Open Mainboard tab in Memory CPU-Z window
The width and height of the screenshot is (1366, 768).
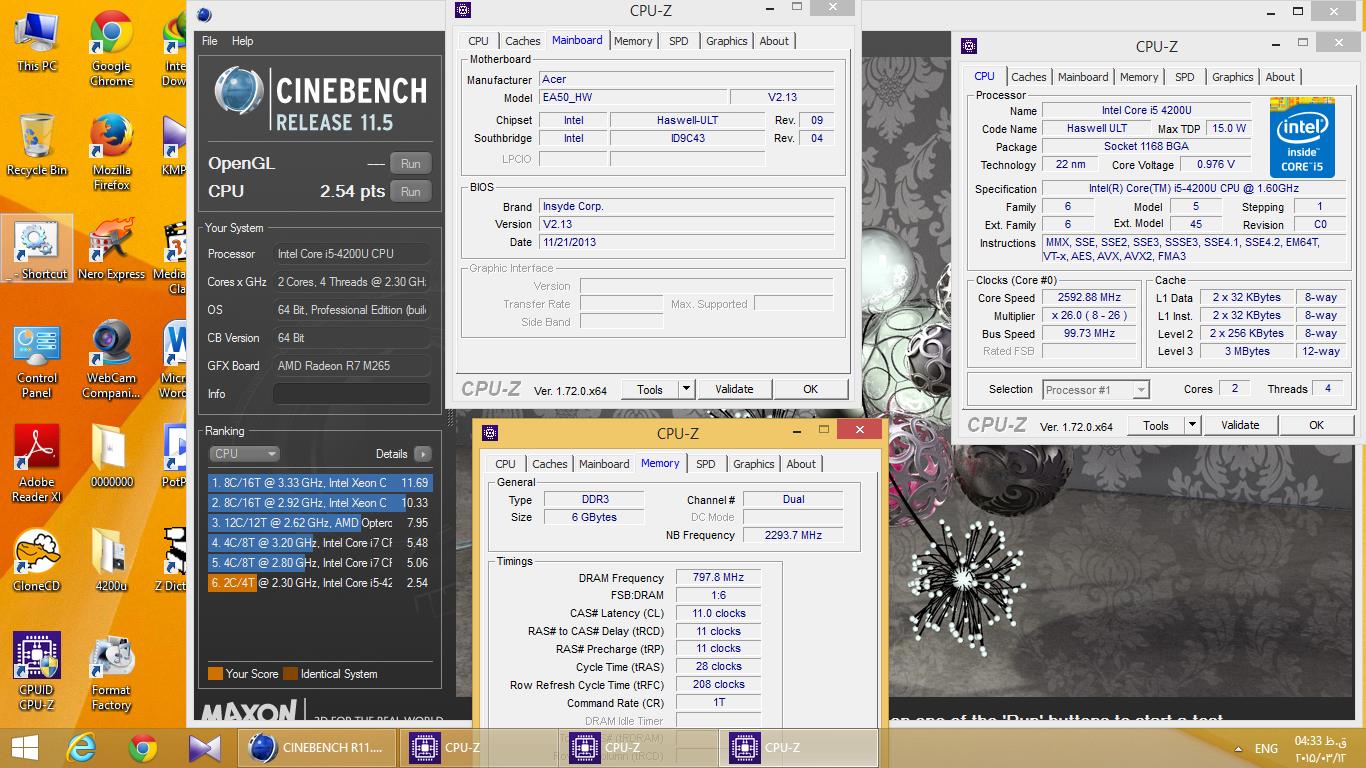click(x=604, y=464)
